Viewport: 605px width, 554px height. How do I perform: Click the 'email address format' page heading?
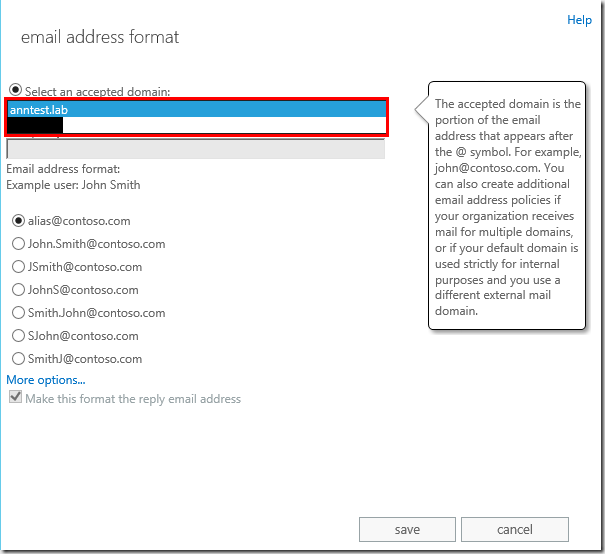pos(100,38)
